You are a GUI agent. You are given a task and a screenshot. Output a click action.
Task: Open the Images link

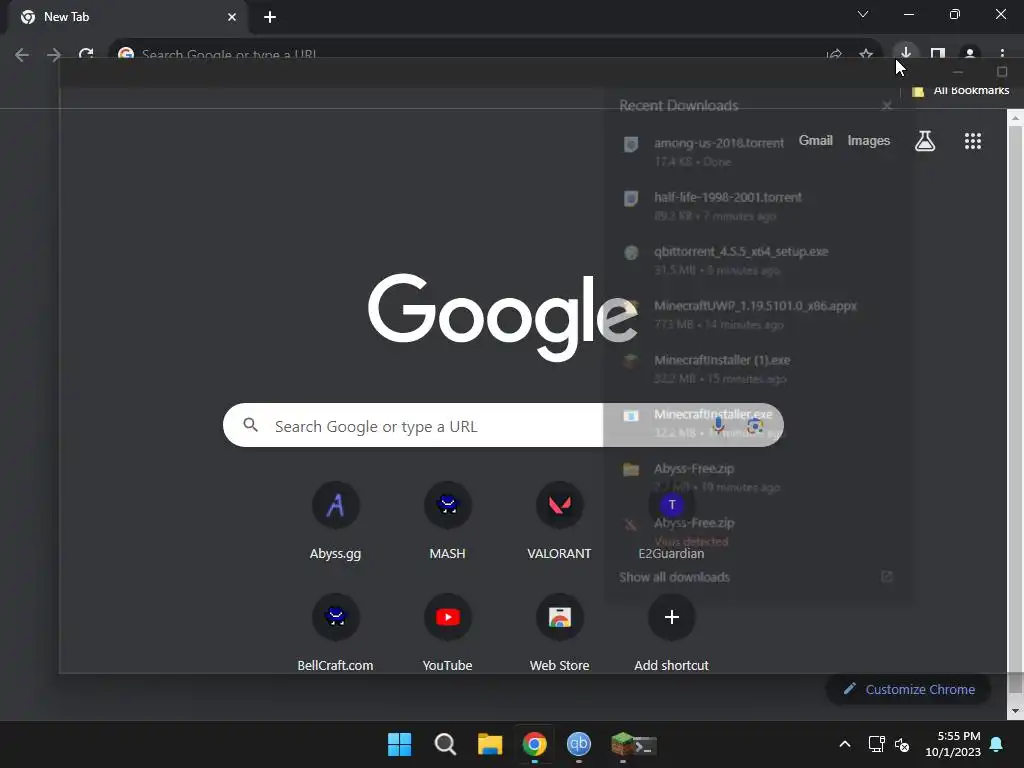click(869, 140)
